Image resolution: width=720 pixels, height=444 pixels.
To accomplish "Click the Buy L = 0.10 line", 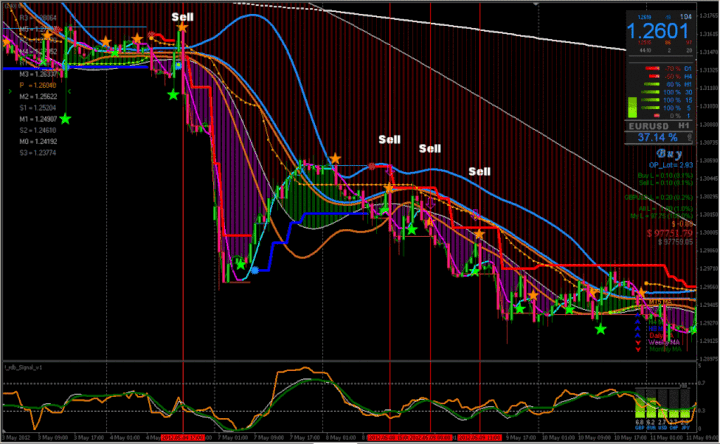I will click(665, 176).
